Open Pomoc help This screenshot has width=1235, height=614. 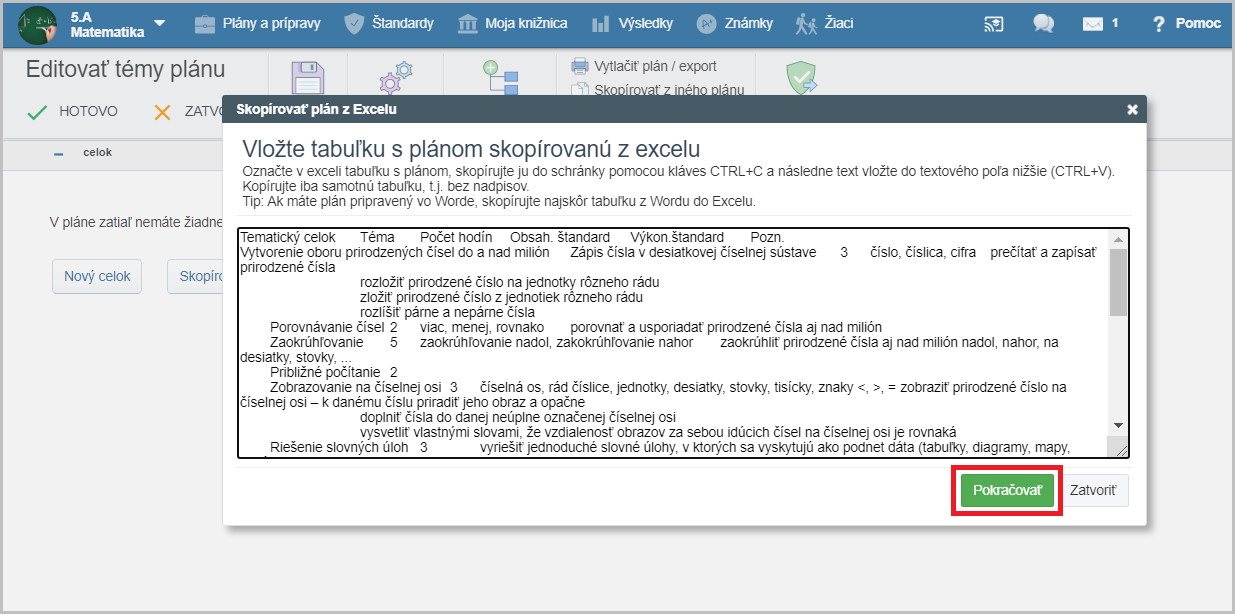click(x=1186, y=24)
